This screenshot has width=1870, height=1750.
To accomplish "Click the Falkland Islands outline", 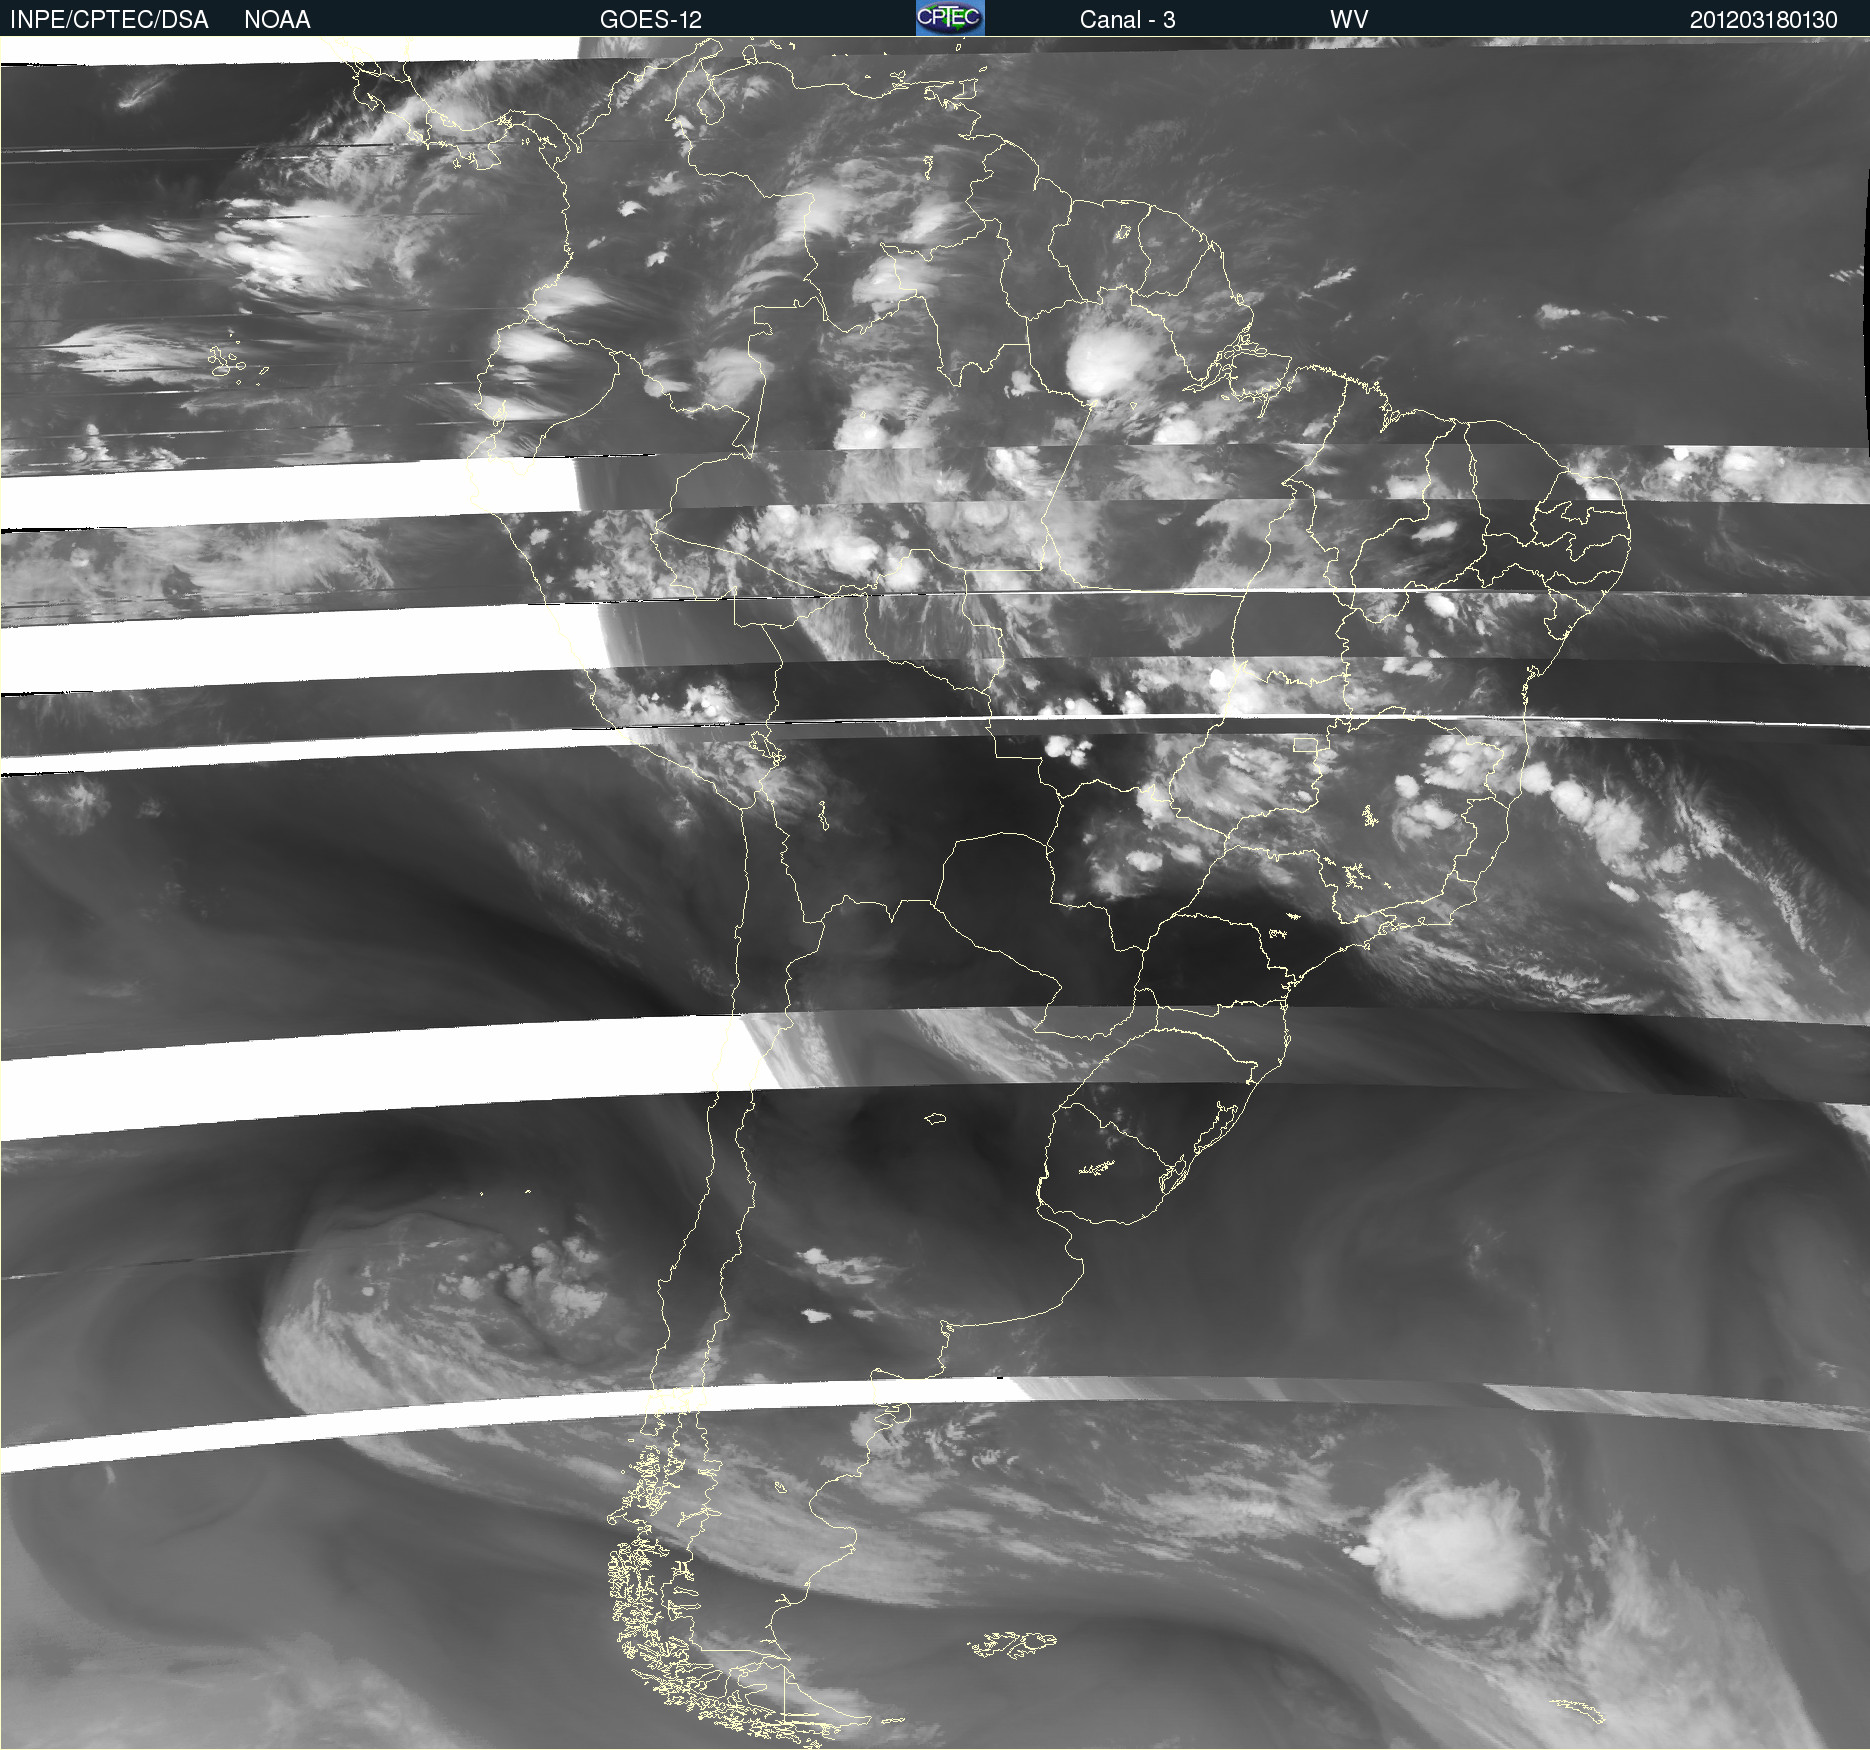I will pyautogui.click(x=1012, y=1643).
